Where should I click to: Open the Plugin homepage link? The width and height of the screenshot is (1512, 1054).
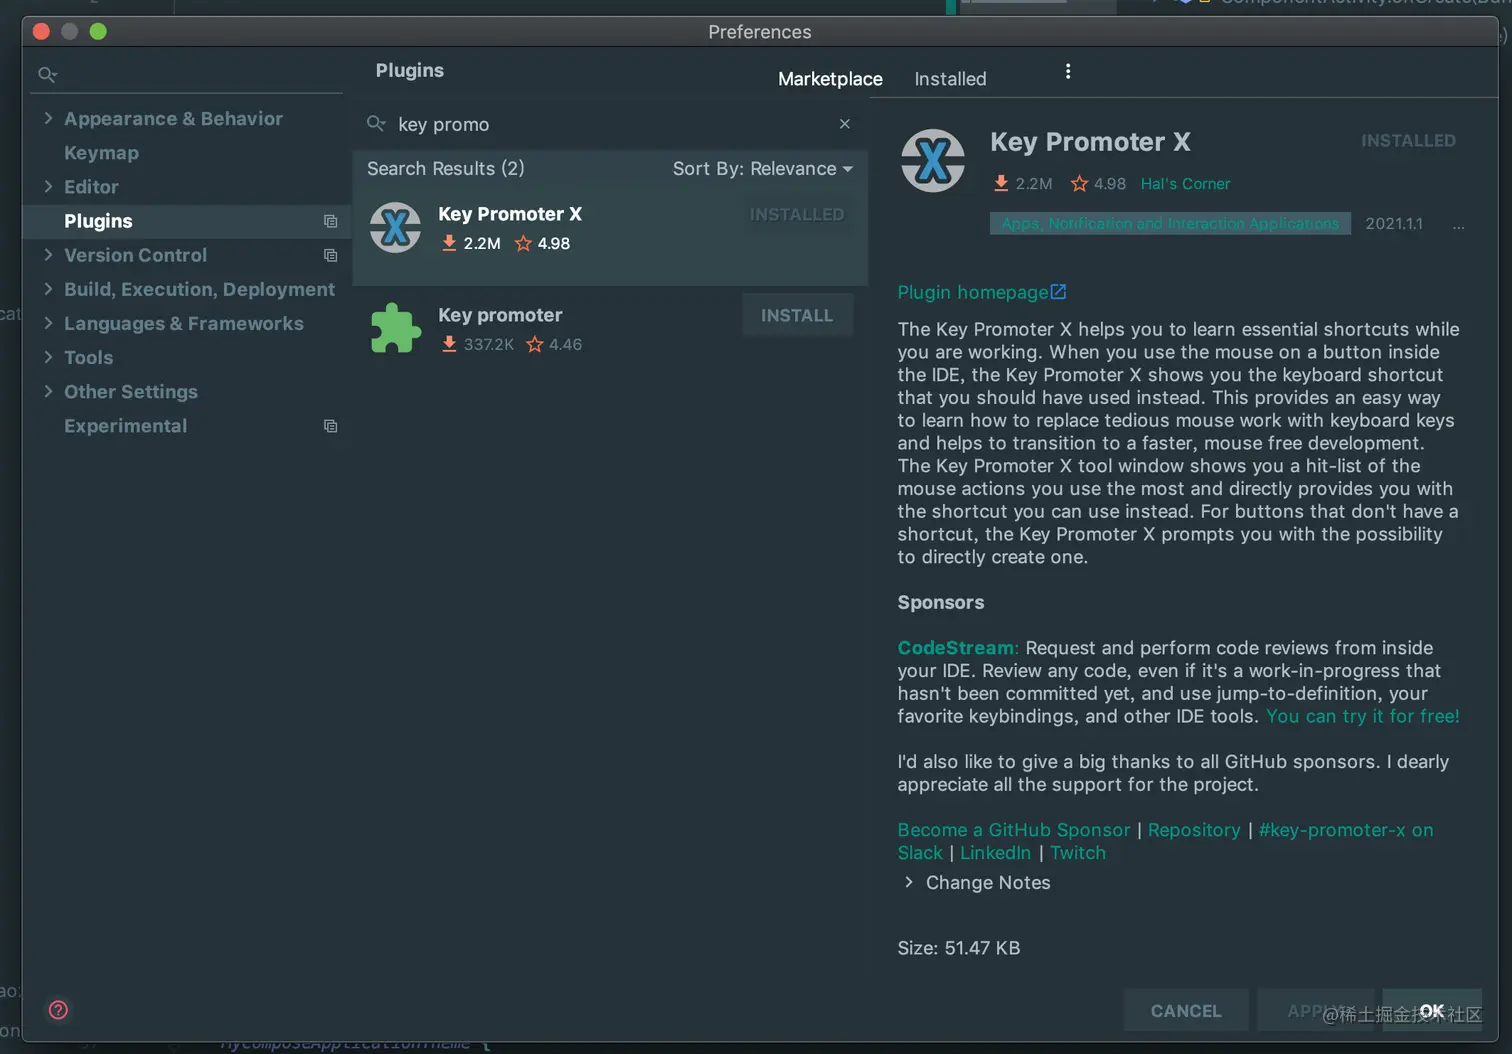click(972, 292)
